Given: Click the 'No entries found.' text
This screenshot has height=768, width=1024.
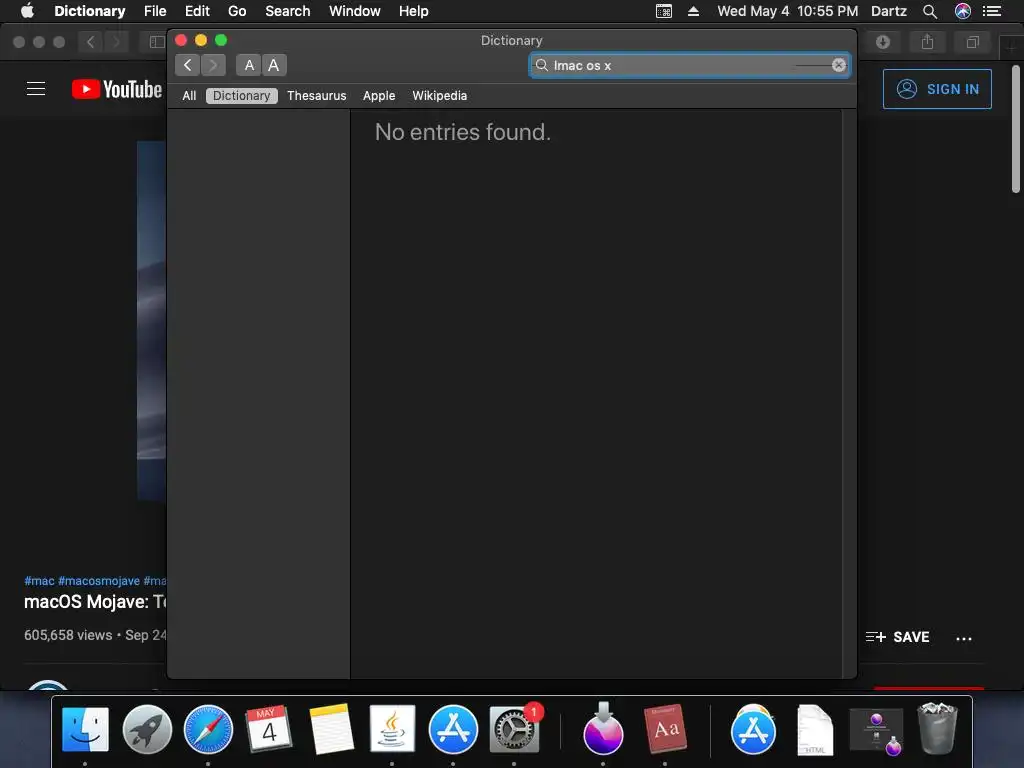Looking at the screenshot, I should tap(462, 132).
